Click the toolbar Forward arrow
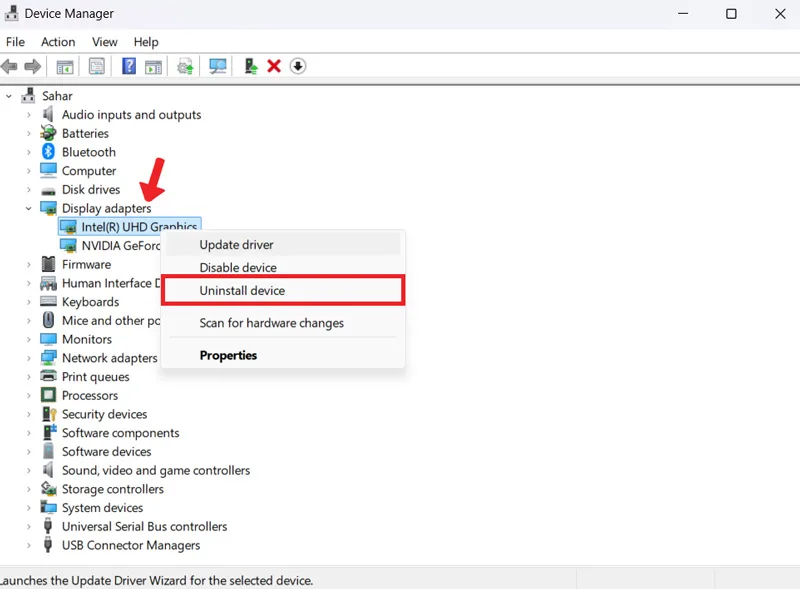This screenshot has width=800, height=589. pos(33,66)
